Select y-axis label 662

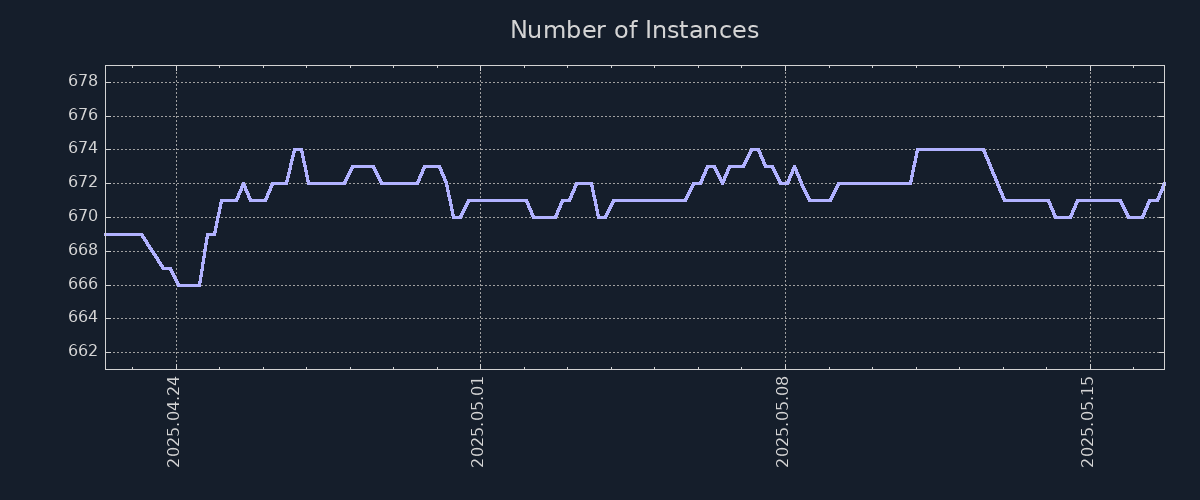(x=82, y=351)
